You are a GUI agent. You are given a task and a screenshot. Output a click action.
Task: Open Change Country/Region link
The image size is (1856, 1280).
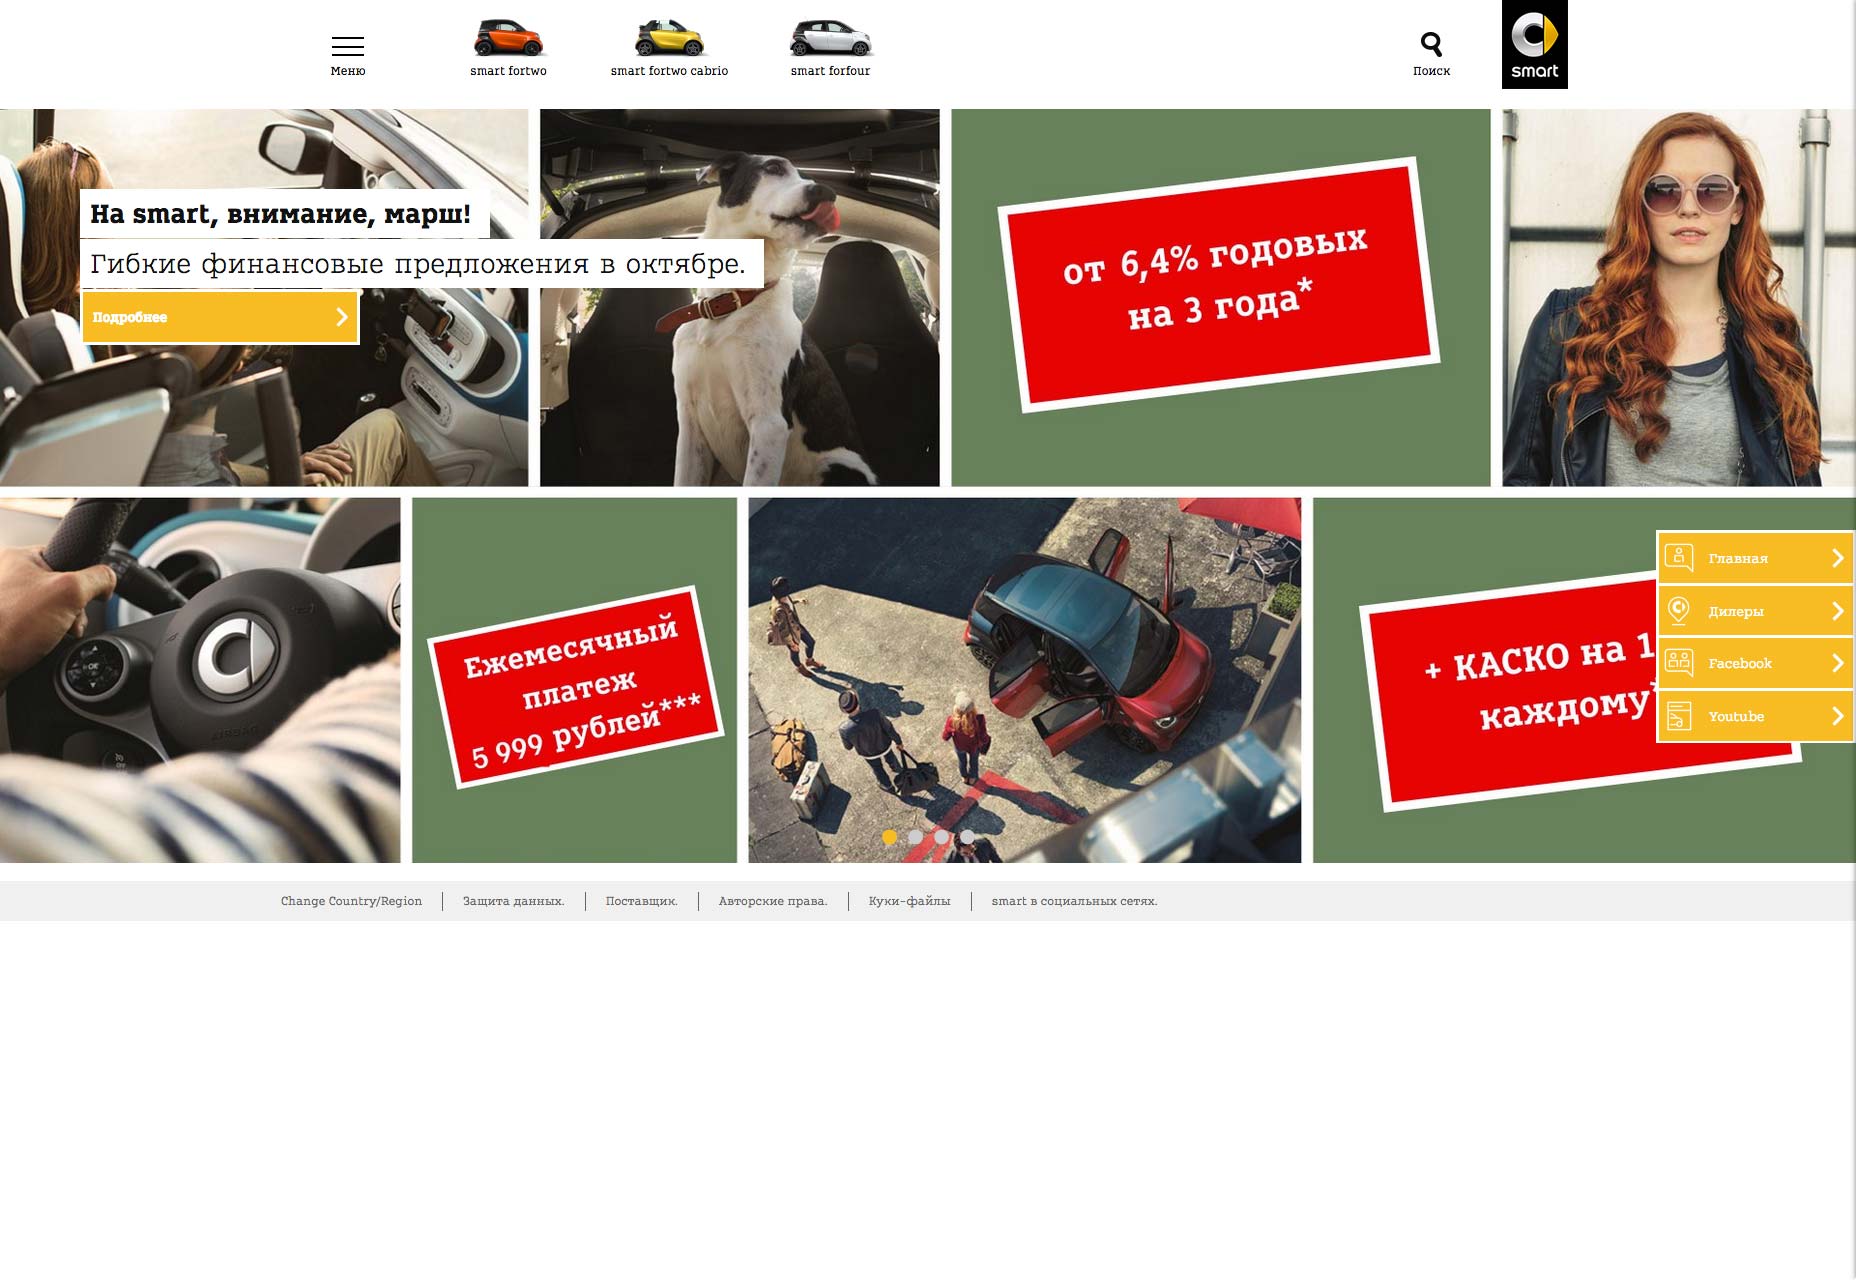(x=351, y=901)
